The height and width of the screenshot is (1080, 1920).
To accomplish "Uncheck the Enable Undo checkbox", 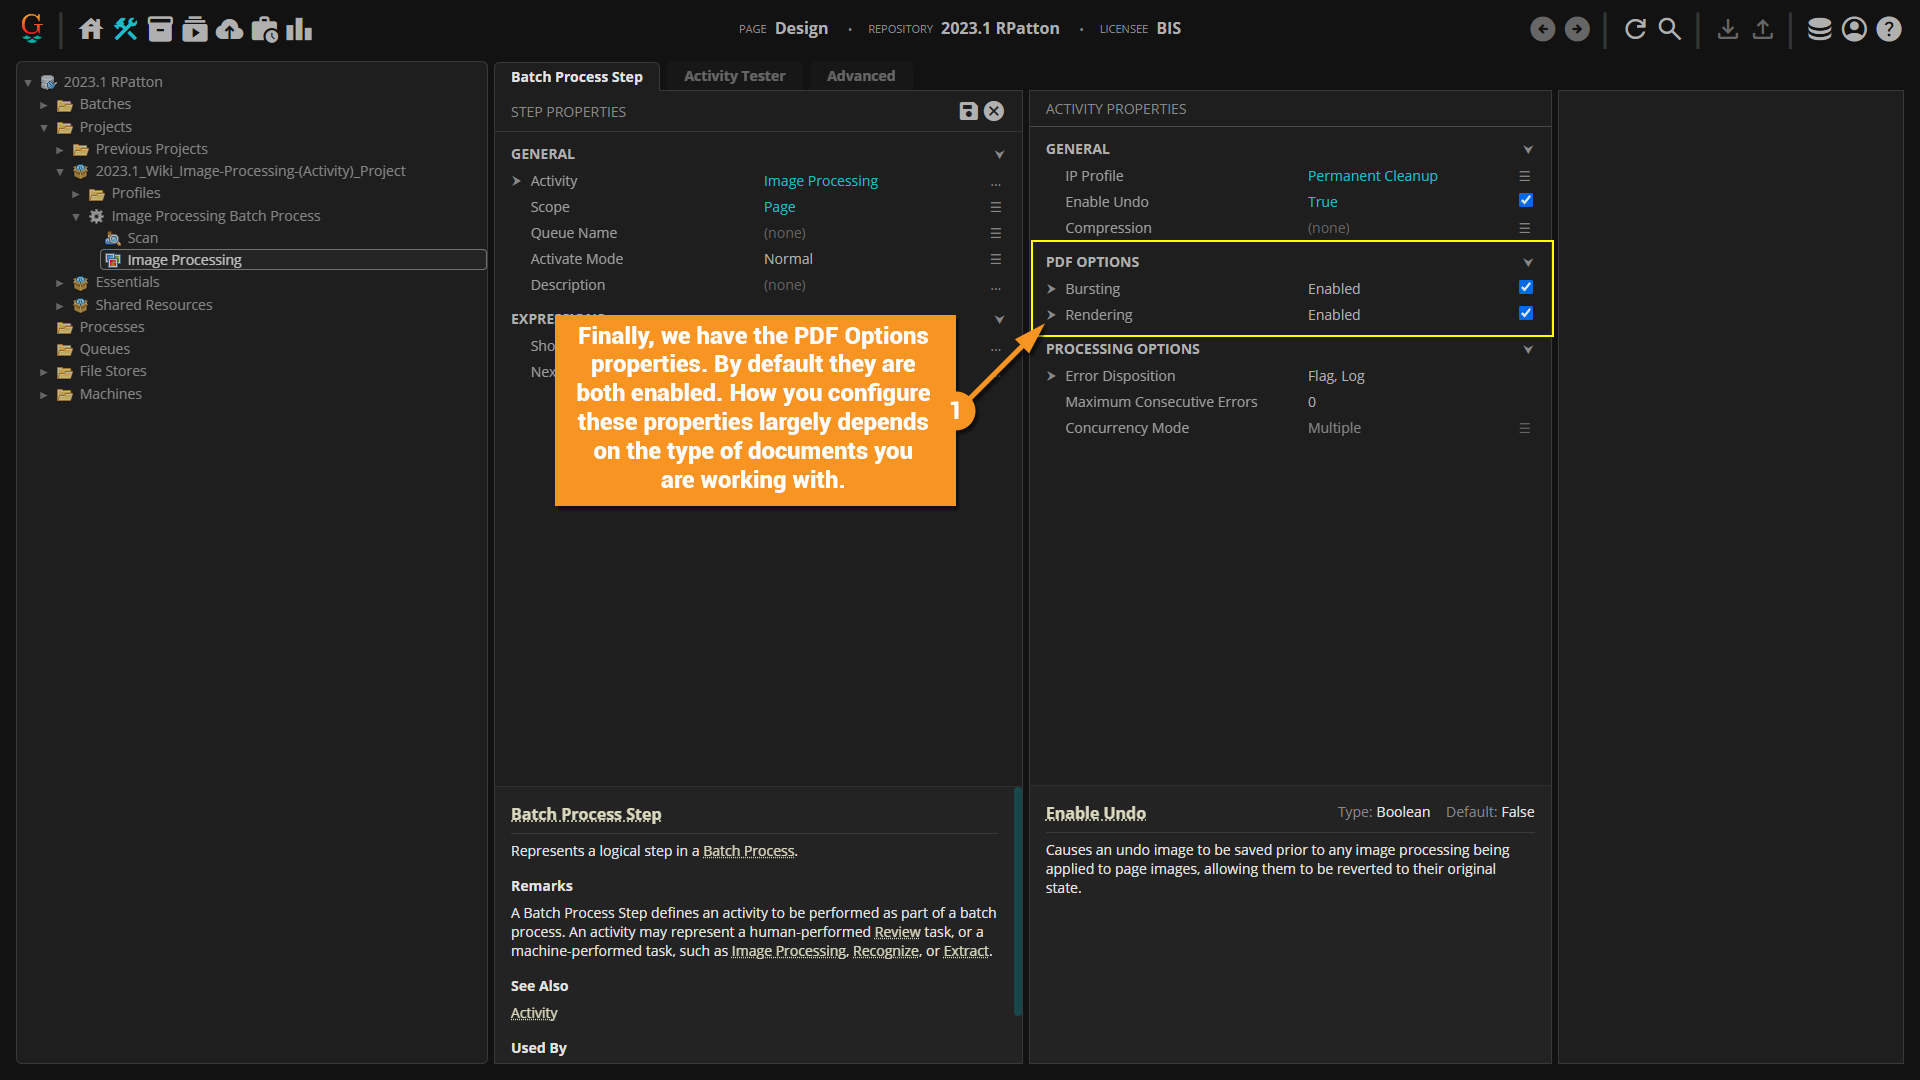I will (1525, 201).
